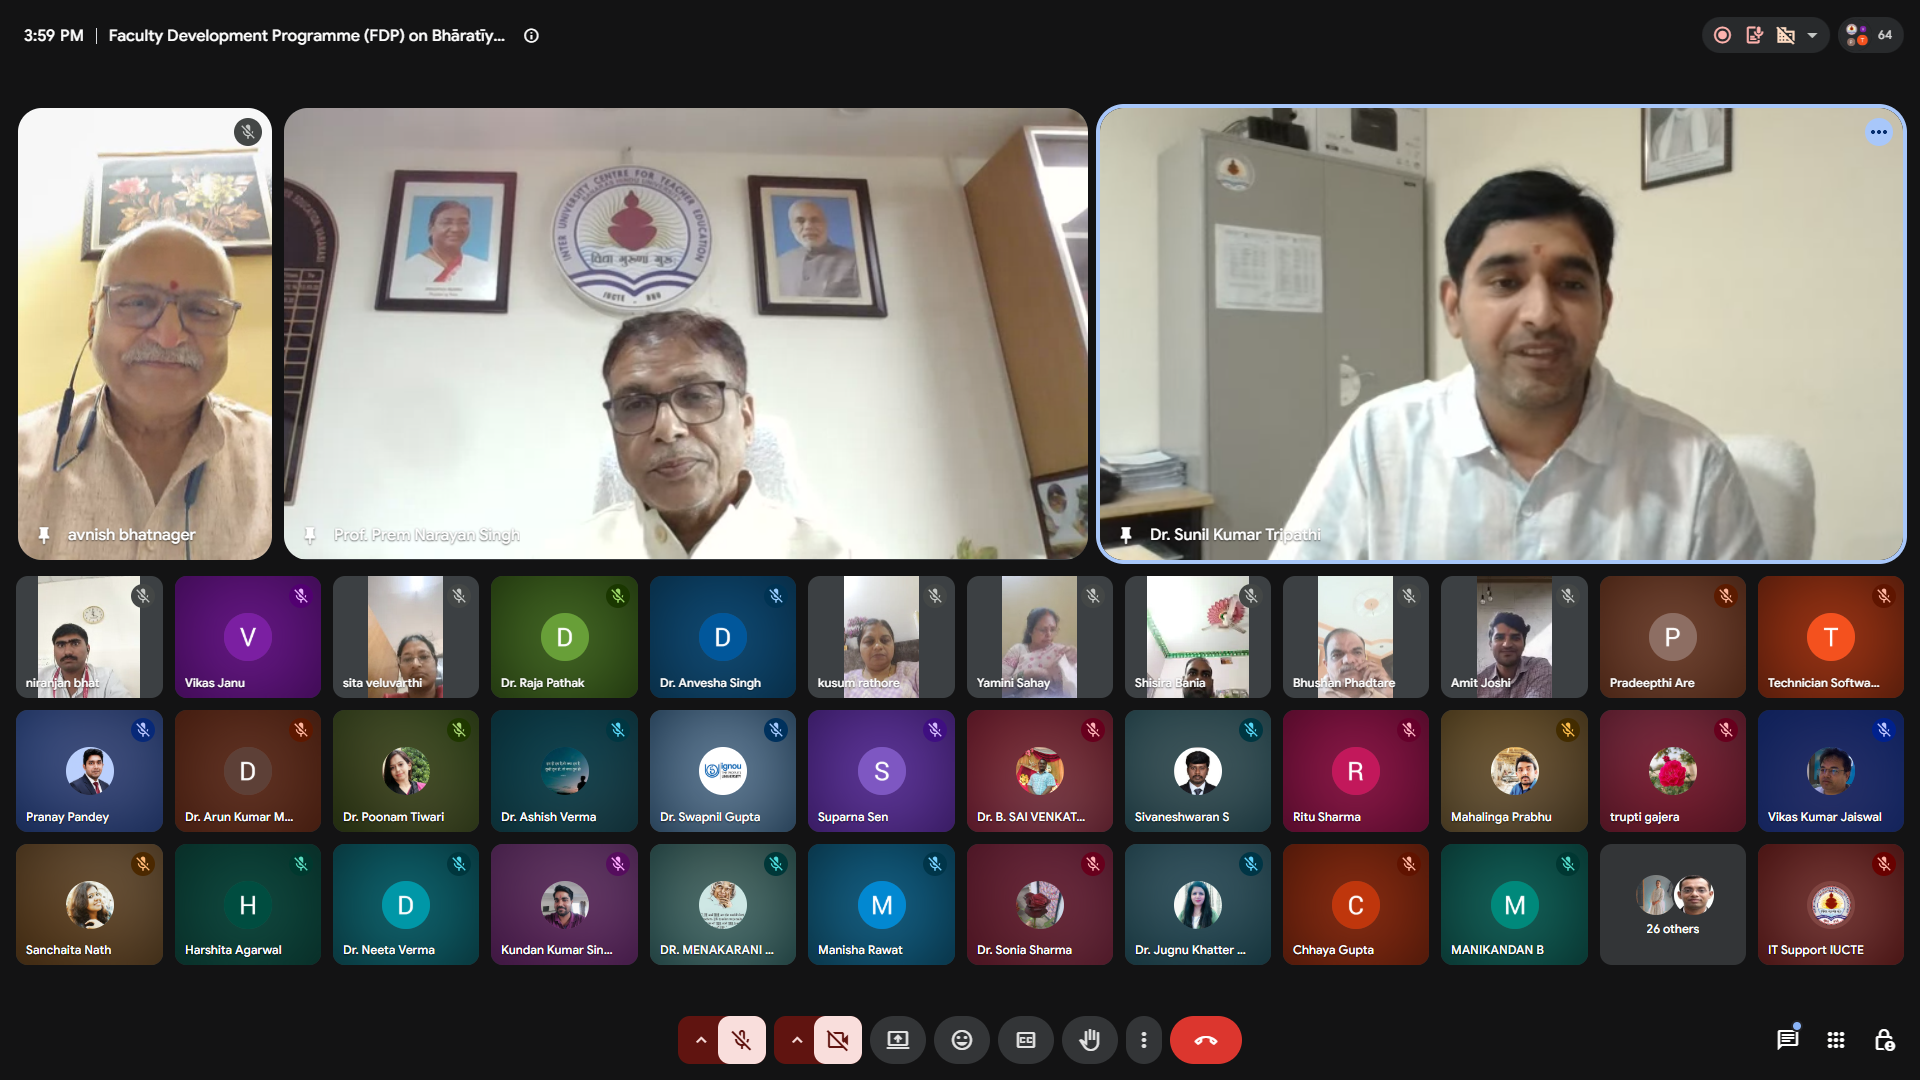Raise hand using the hand icon

coord(1089,1040)
